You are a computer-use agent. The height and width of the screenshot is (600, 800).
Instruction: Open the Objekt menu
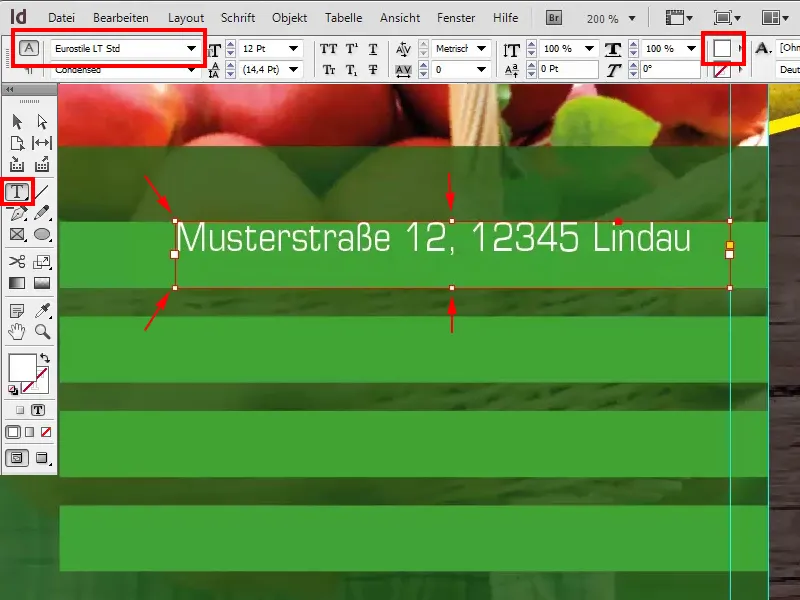click(289, 18)
